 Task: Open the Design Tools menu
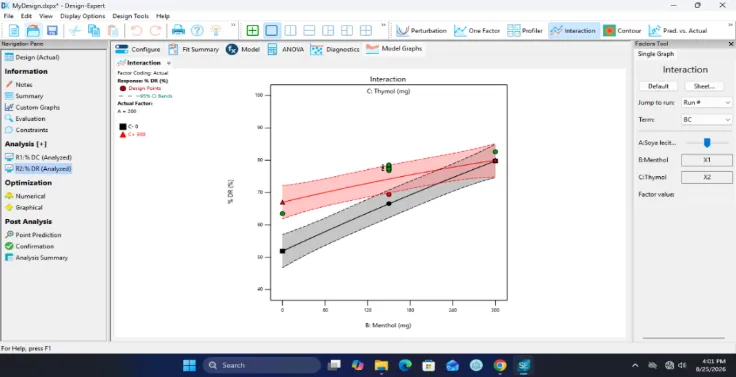pos(130,16)
